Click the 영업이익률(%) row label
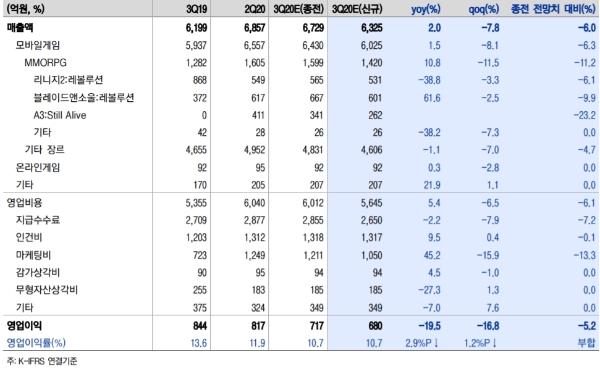 (36, 343)
